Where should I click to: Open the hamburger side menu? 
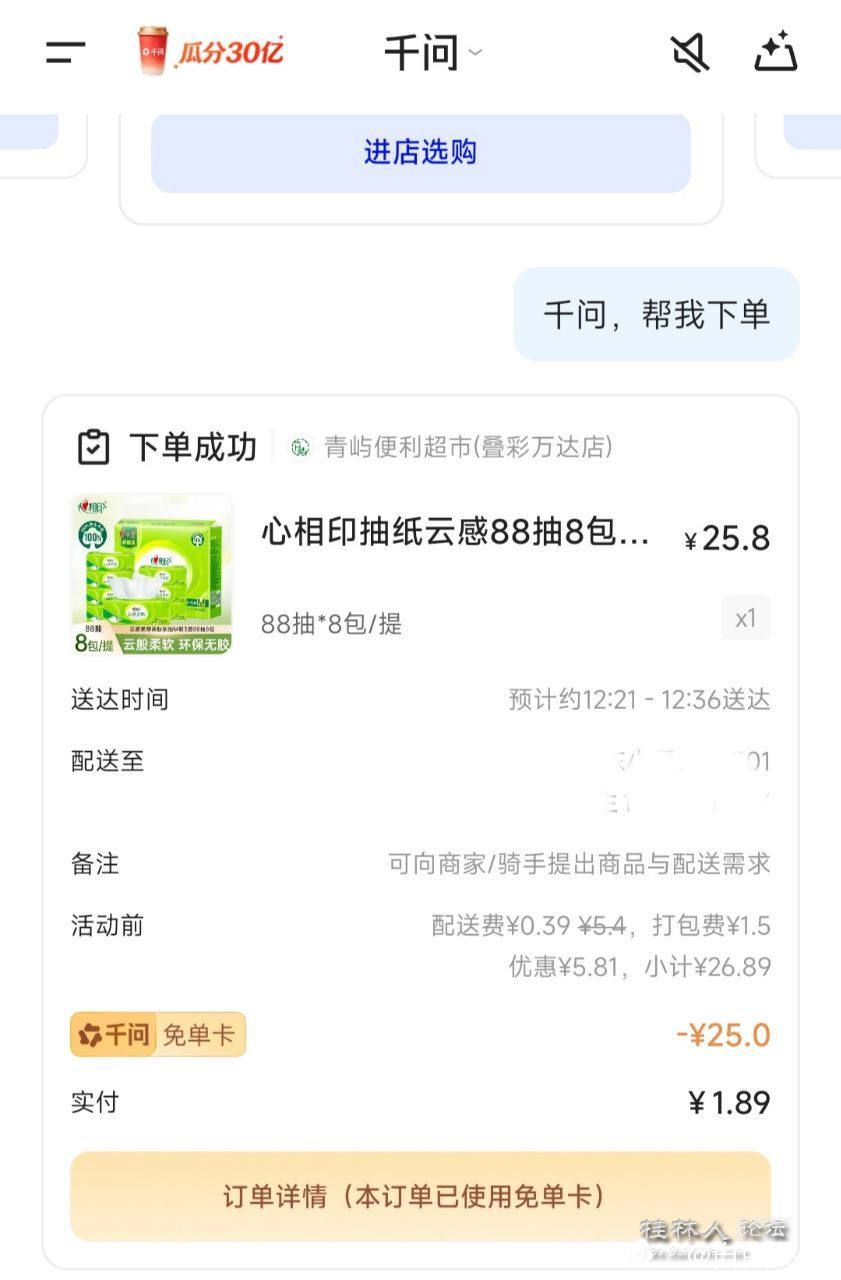(x=66, y=52)
